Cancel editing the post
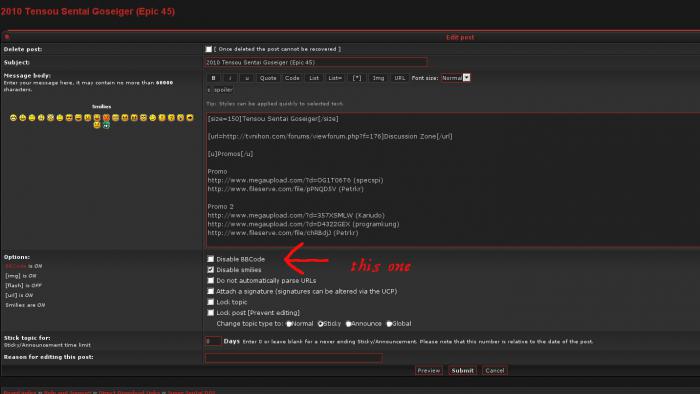This screenshot has width=700, height=394. [495, 370]
